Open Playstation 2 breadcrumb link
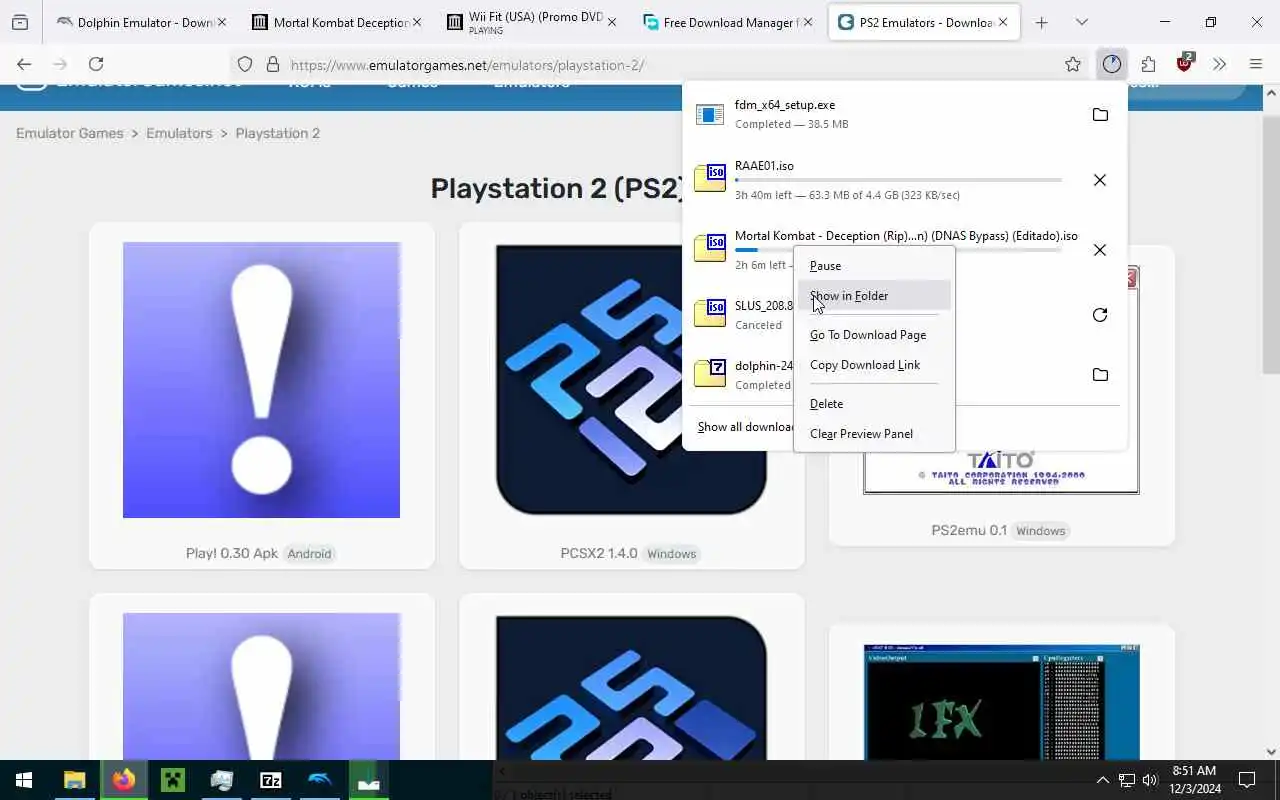 (278, 133)
